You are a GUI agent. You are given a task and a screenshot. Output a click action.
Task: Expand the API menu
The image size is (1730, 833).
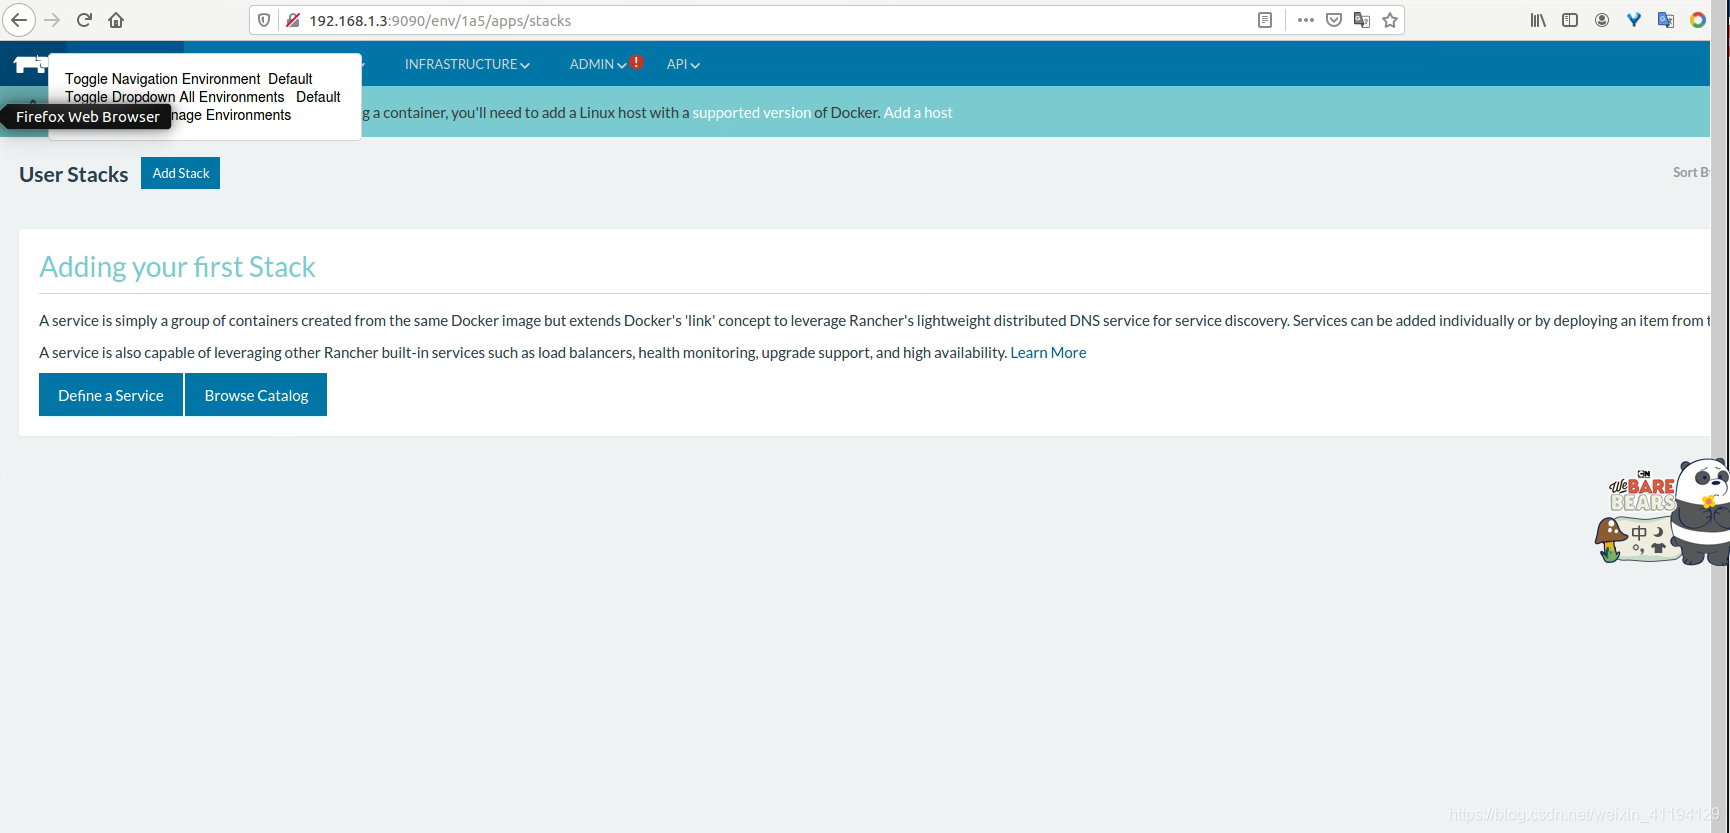(x=683, y=64)
